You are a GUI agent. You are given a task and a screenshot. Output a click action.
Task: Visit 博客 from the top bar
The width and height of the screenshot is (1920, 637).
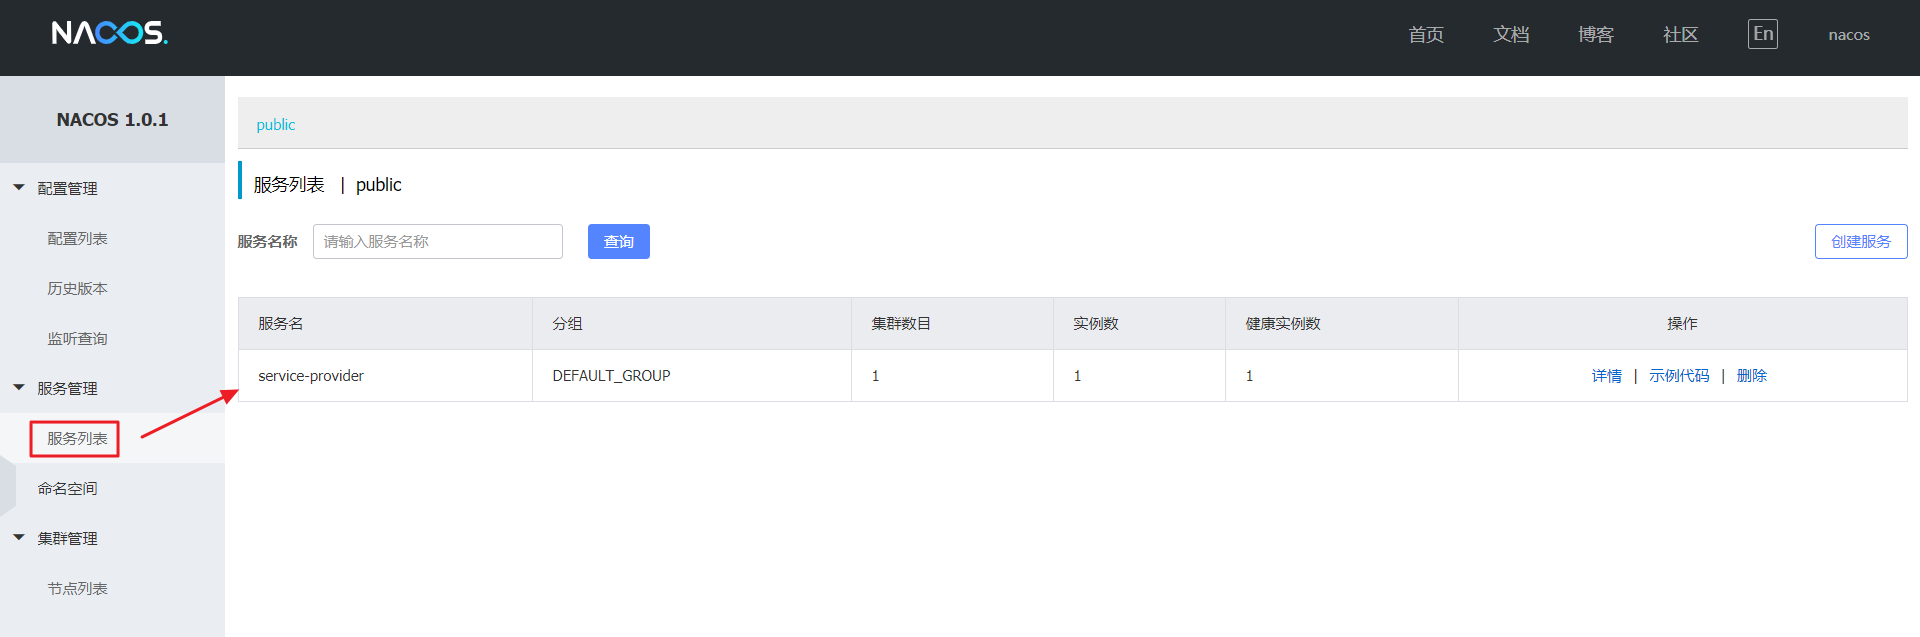[1595, 35]
